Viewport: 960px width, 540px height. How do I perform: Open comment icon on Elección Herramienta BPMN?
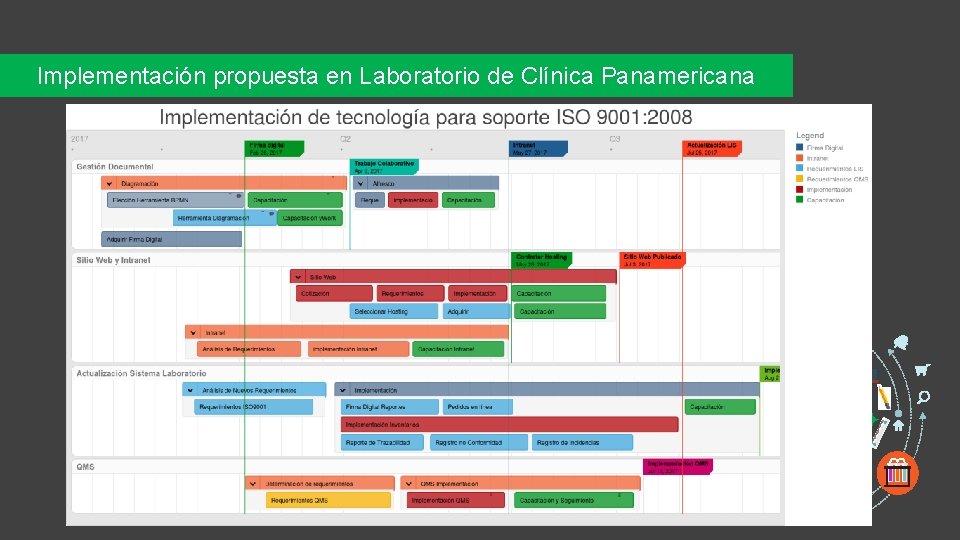coord(239,196)
